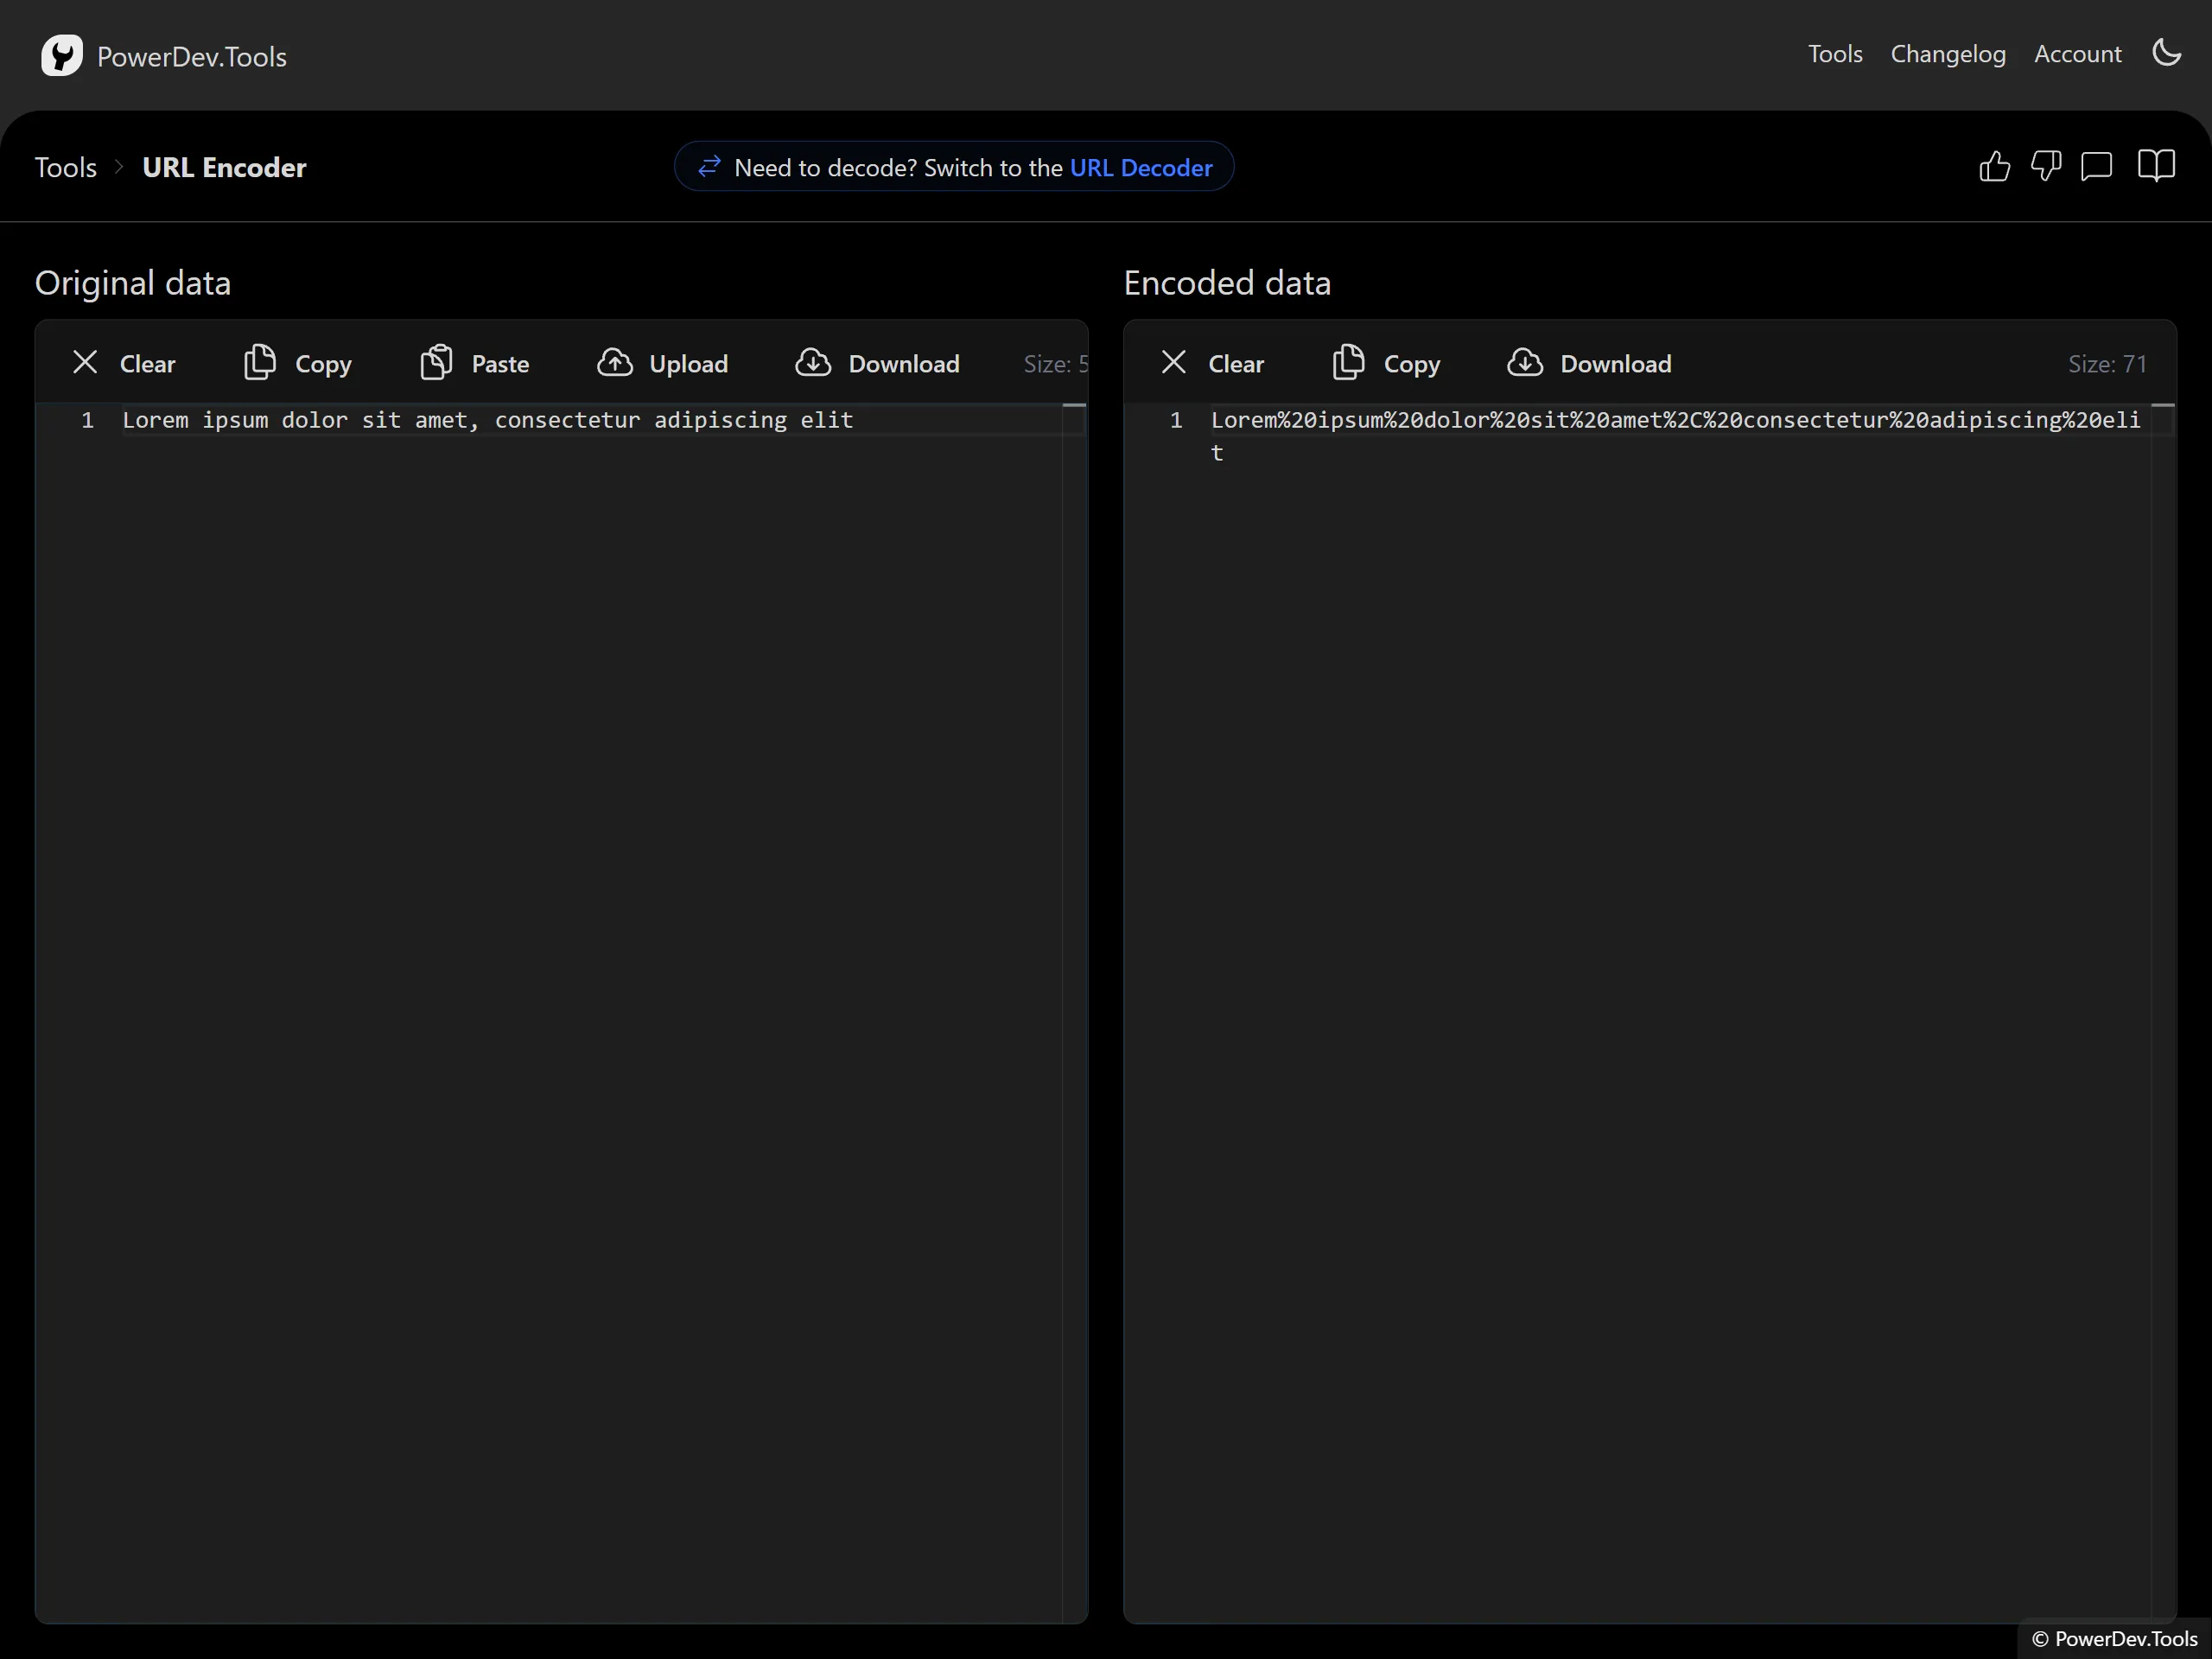Viewport: 2212px width, 1659px height.
Task: Click the Original data editor scrollbar
Action: [1074, 1012]
